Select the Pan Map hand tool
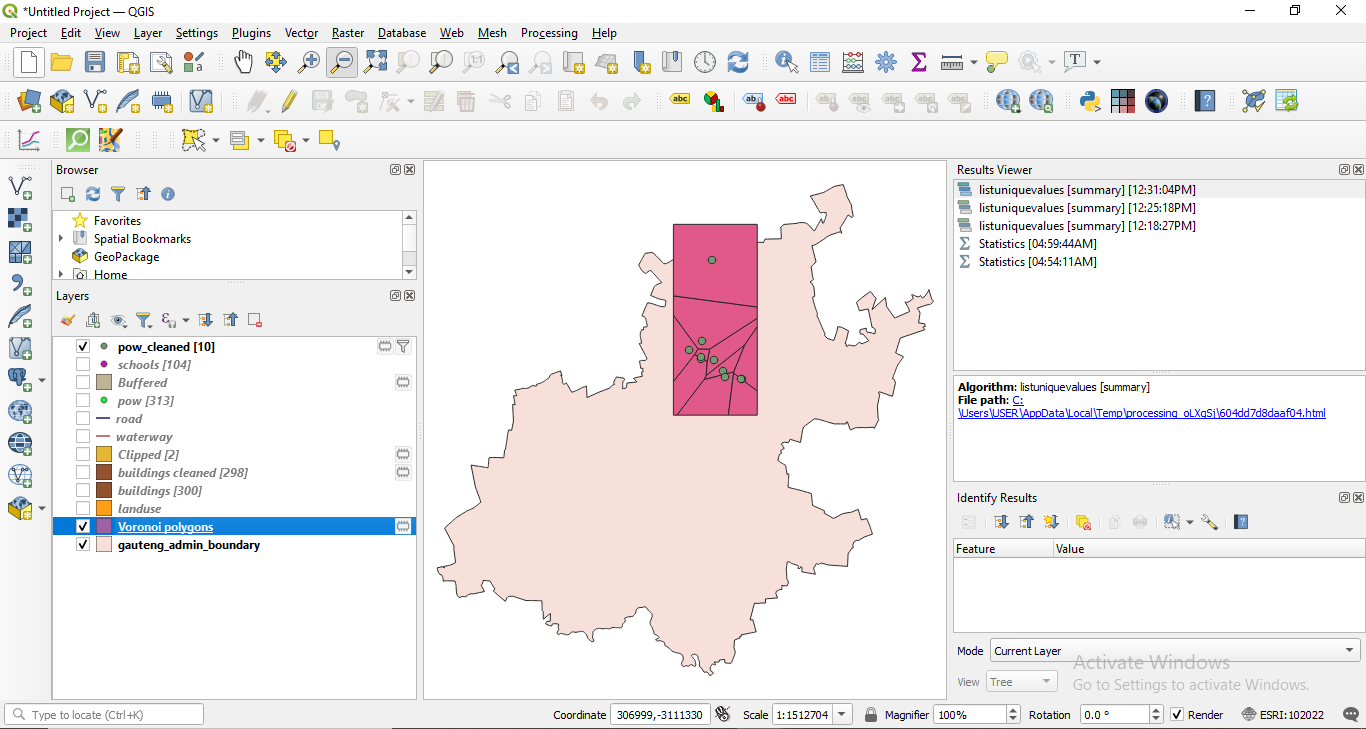The width and height of the screenshot is (1366, 729). [x=243, y=62]
